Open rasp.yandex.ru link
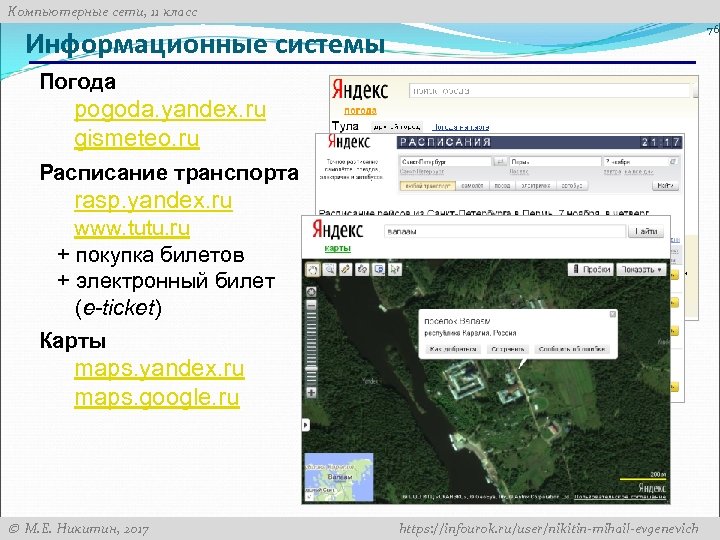Viewport: 720px width, 540px height. coord(153,201)
